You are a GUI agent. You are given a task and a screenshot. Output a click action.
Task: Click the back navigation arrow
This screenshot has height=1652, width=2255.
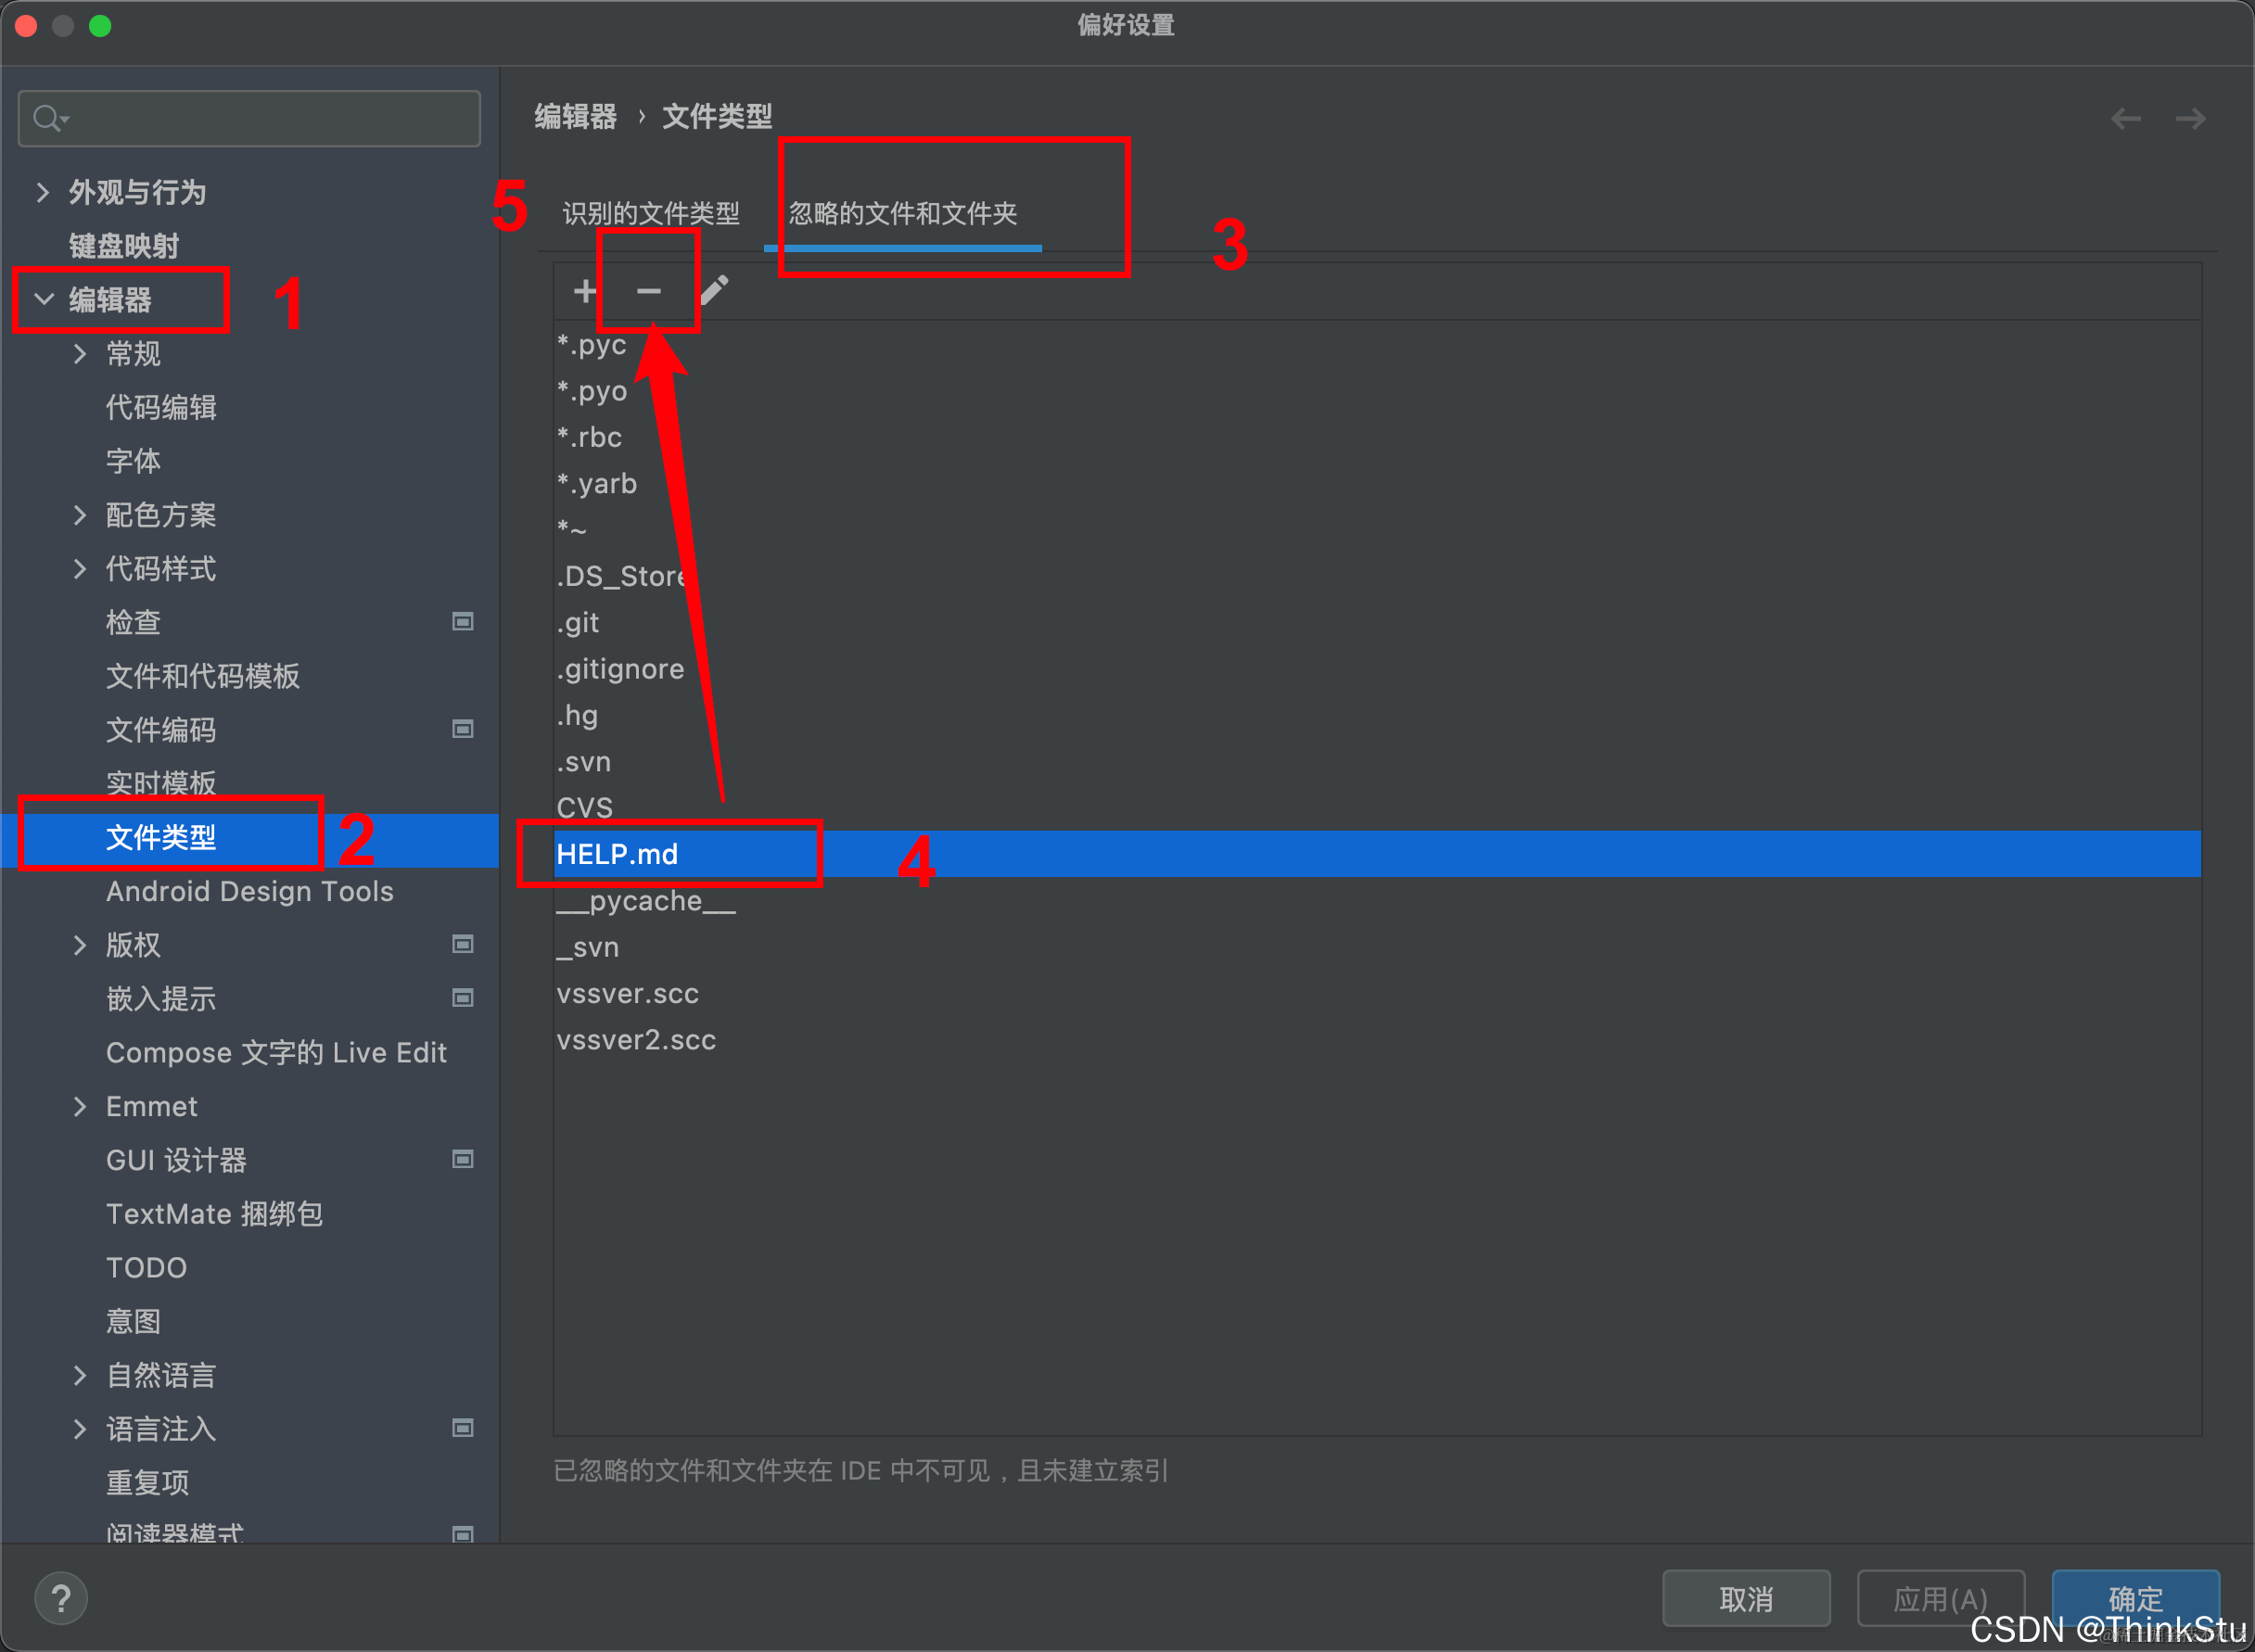2125,119
